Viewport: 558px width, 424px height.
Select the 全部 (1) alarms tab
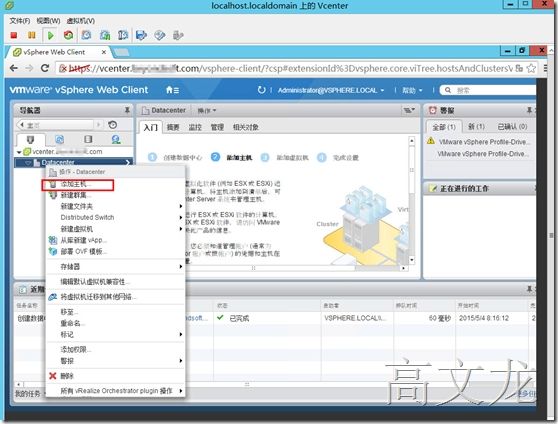pos(444,127)
